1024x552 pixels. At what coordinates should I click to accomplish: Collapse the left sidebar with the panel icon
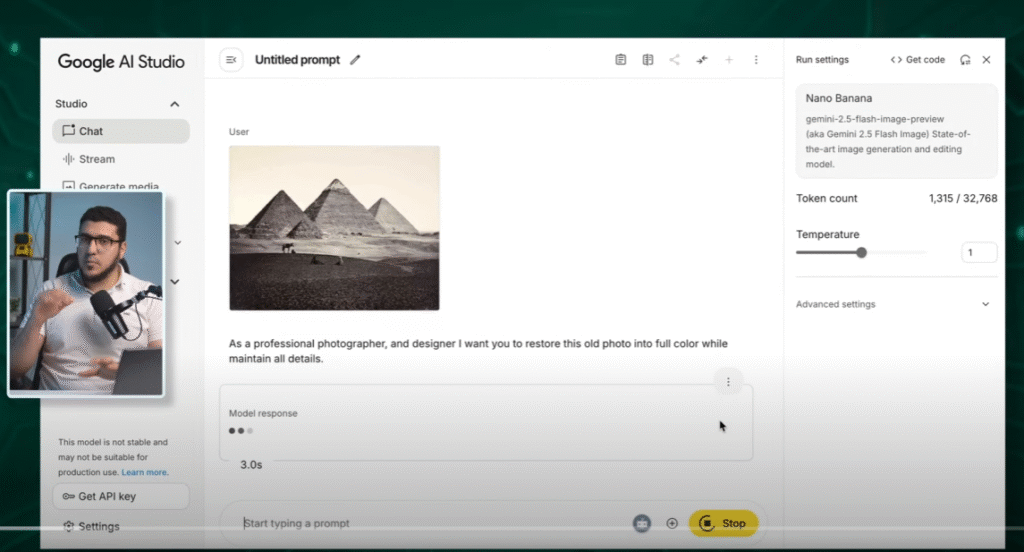pyautogui.click(x=231, y=60)
